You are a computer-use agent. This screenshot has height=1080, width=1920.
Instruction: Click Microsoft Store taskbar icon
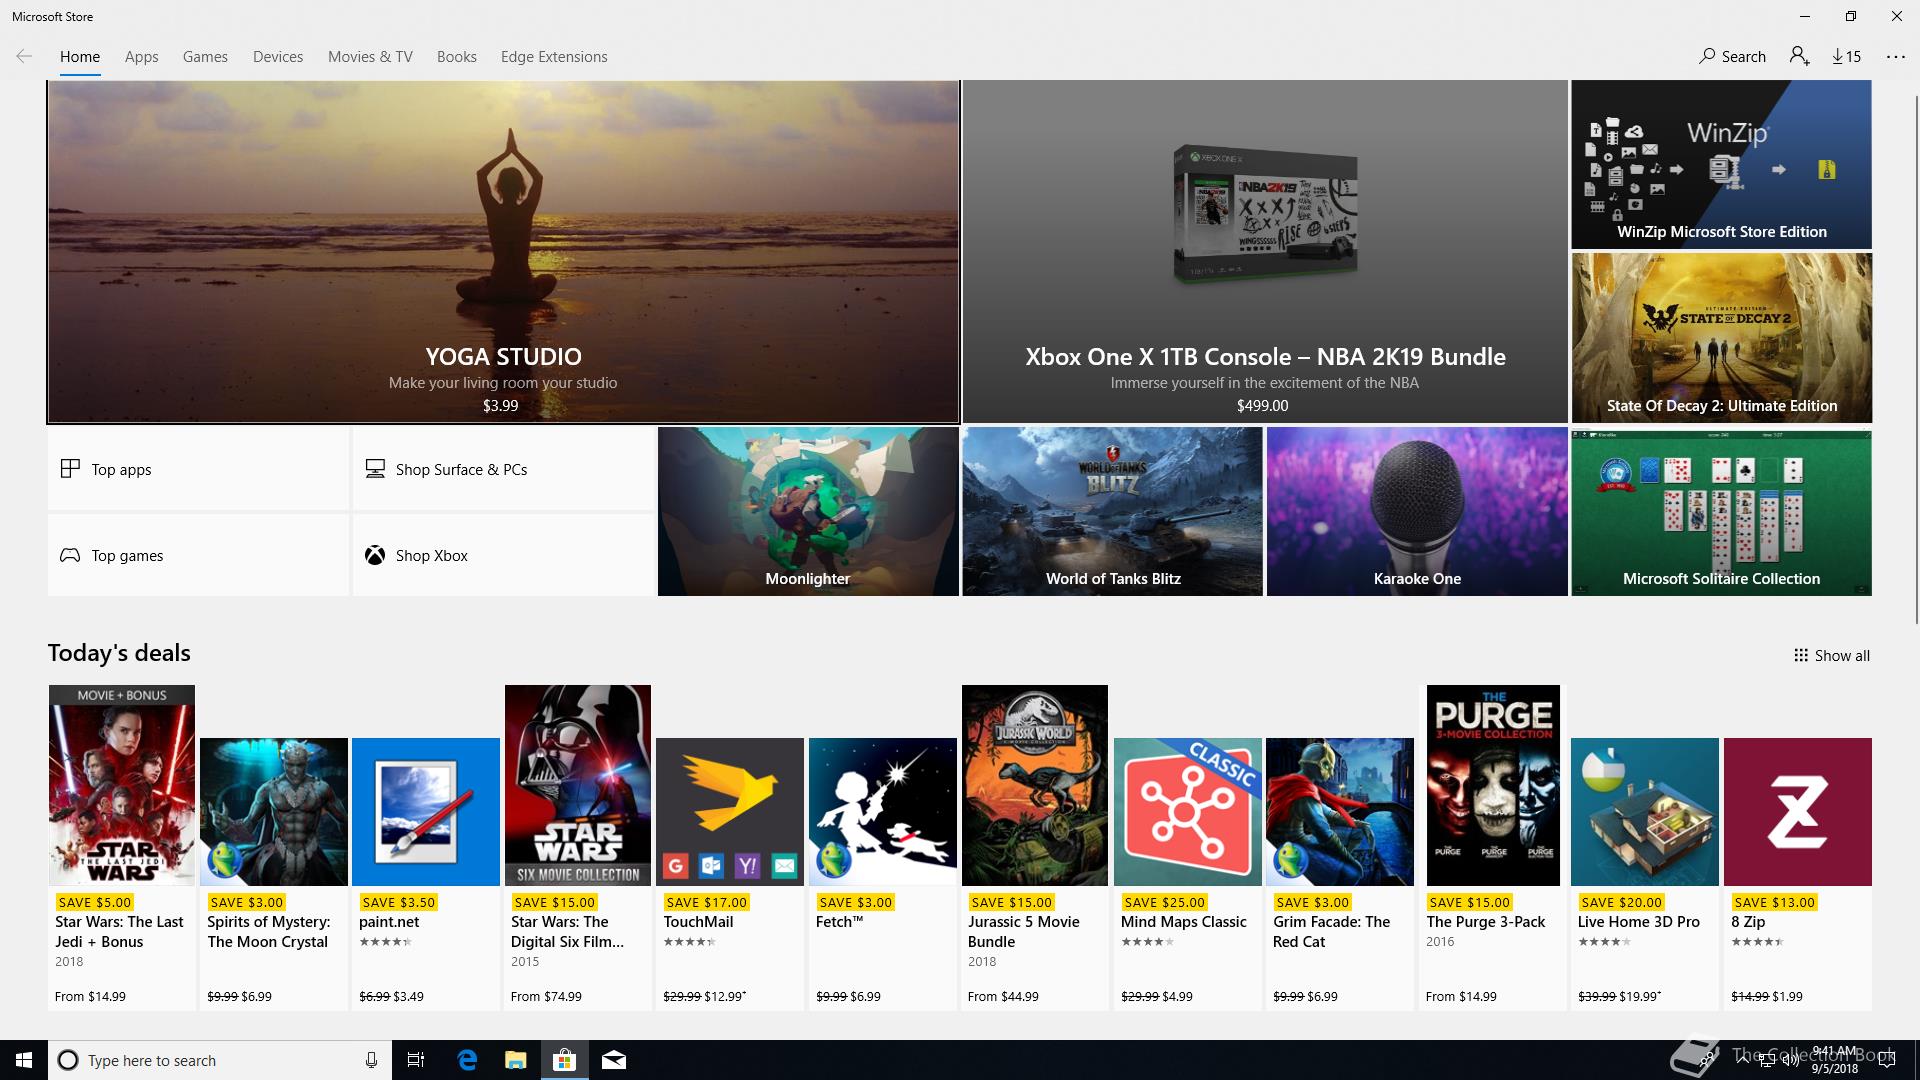(564, 1060)
